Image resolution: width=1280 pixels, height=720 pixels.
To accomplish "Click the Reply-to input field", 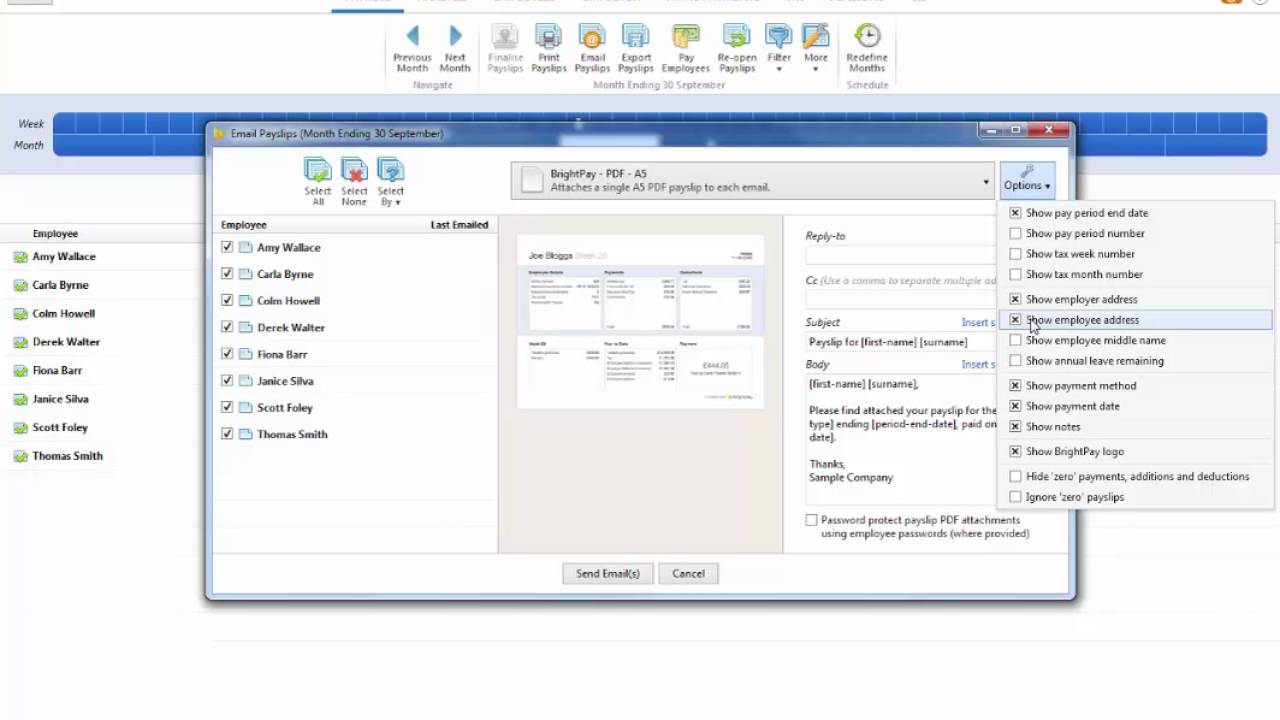I will 902,255.
